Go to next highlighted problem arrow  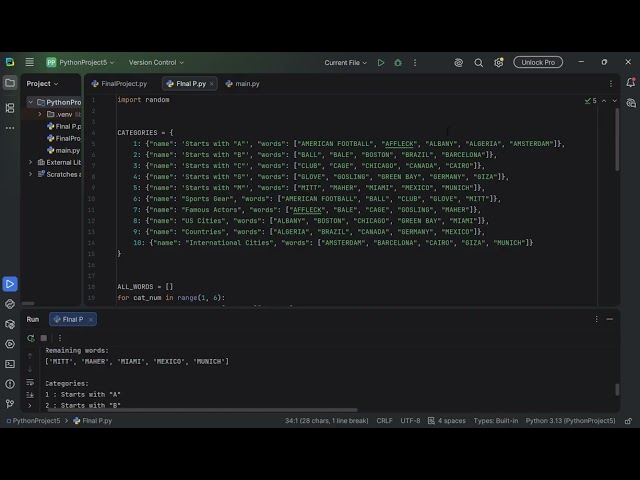(614, 100)
